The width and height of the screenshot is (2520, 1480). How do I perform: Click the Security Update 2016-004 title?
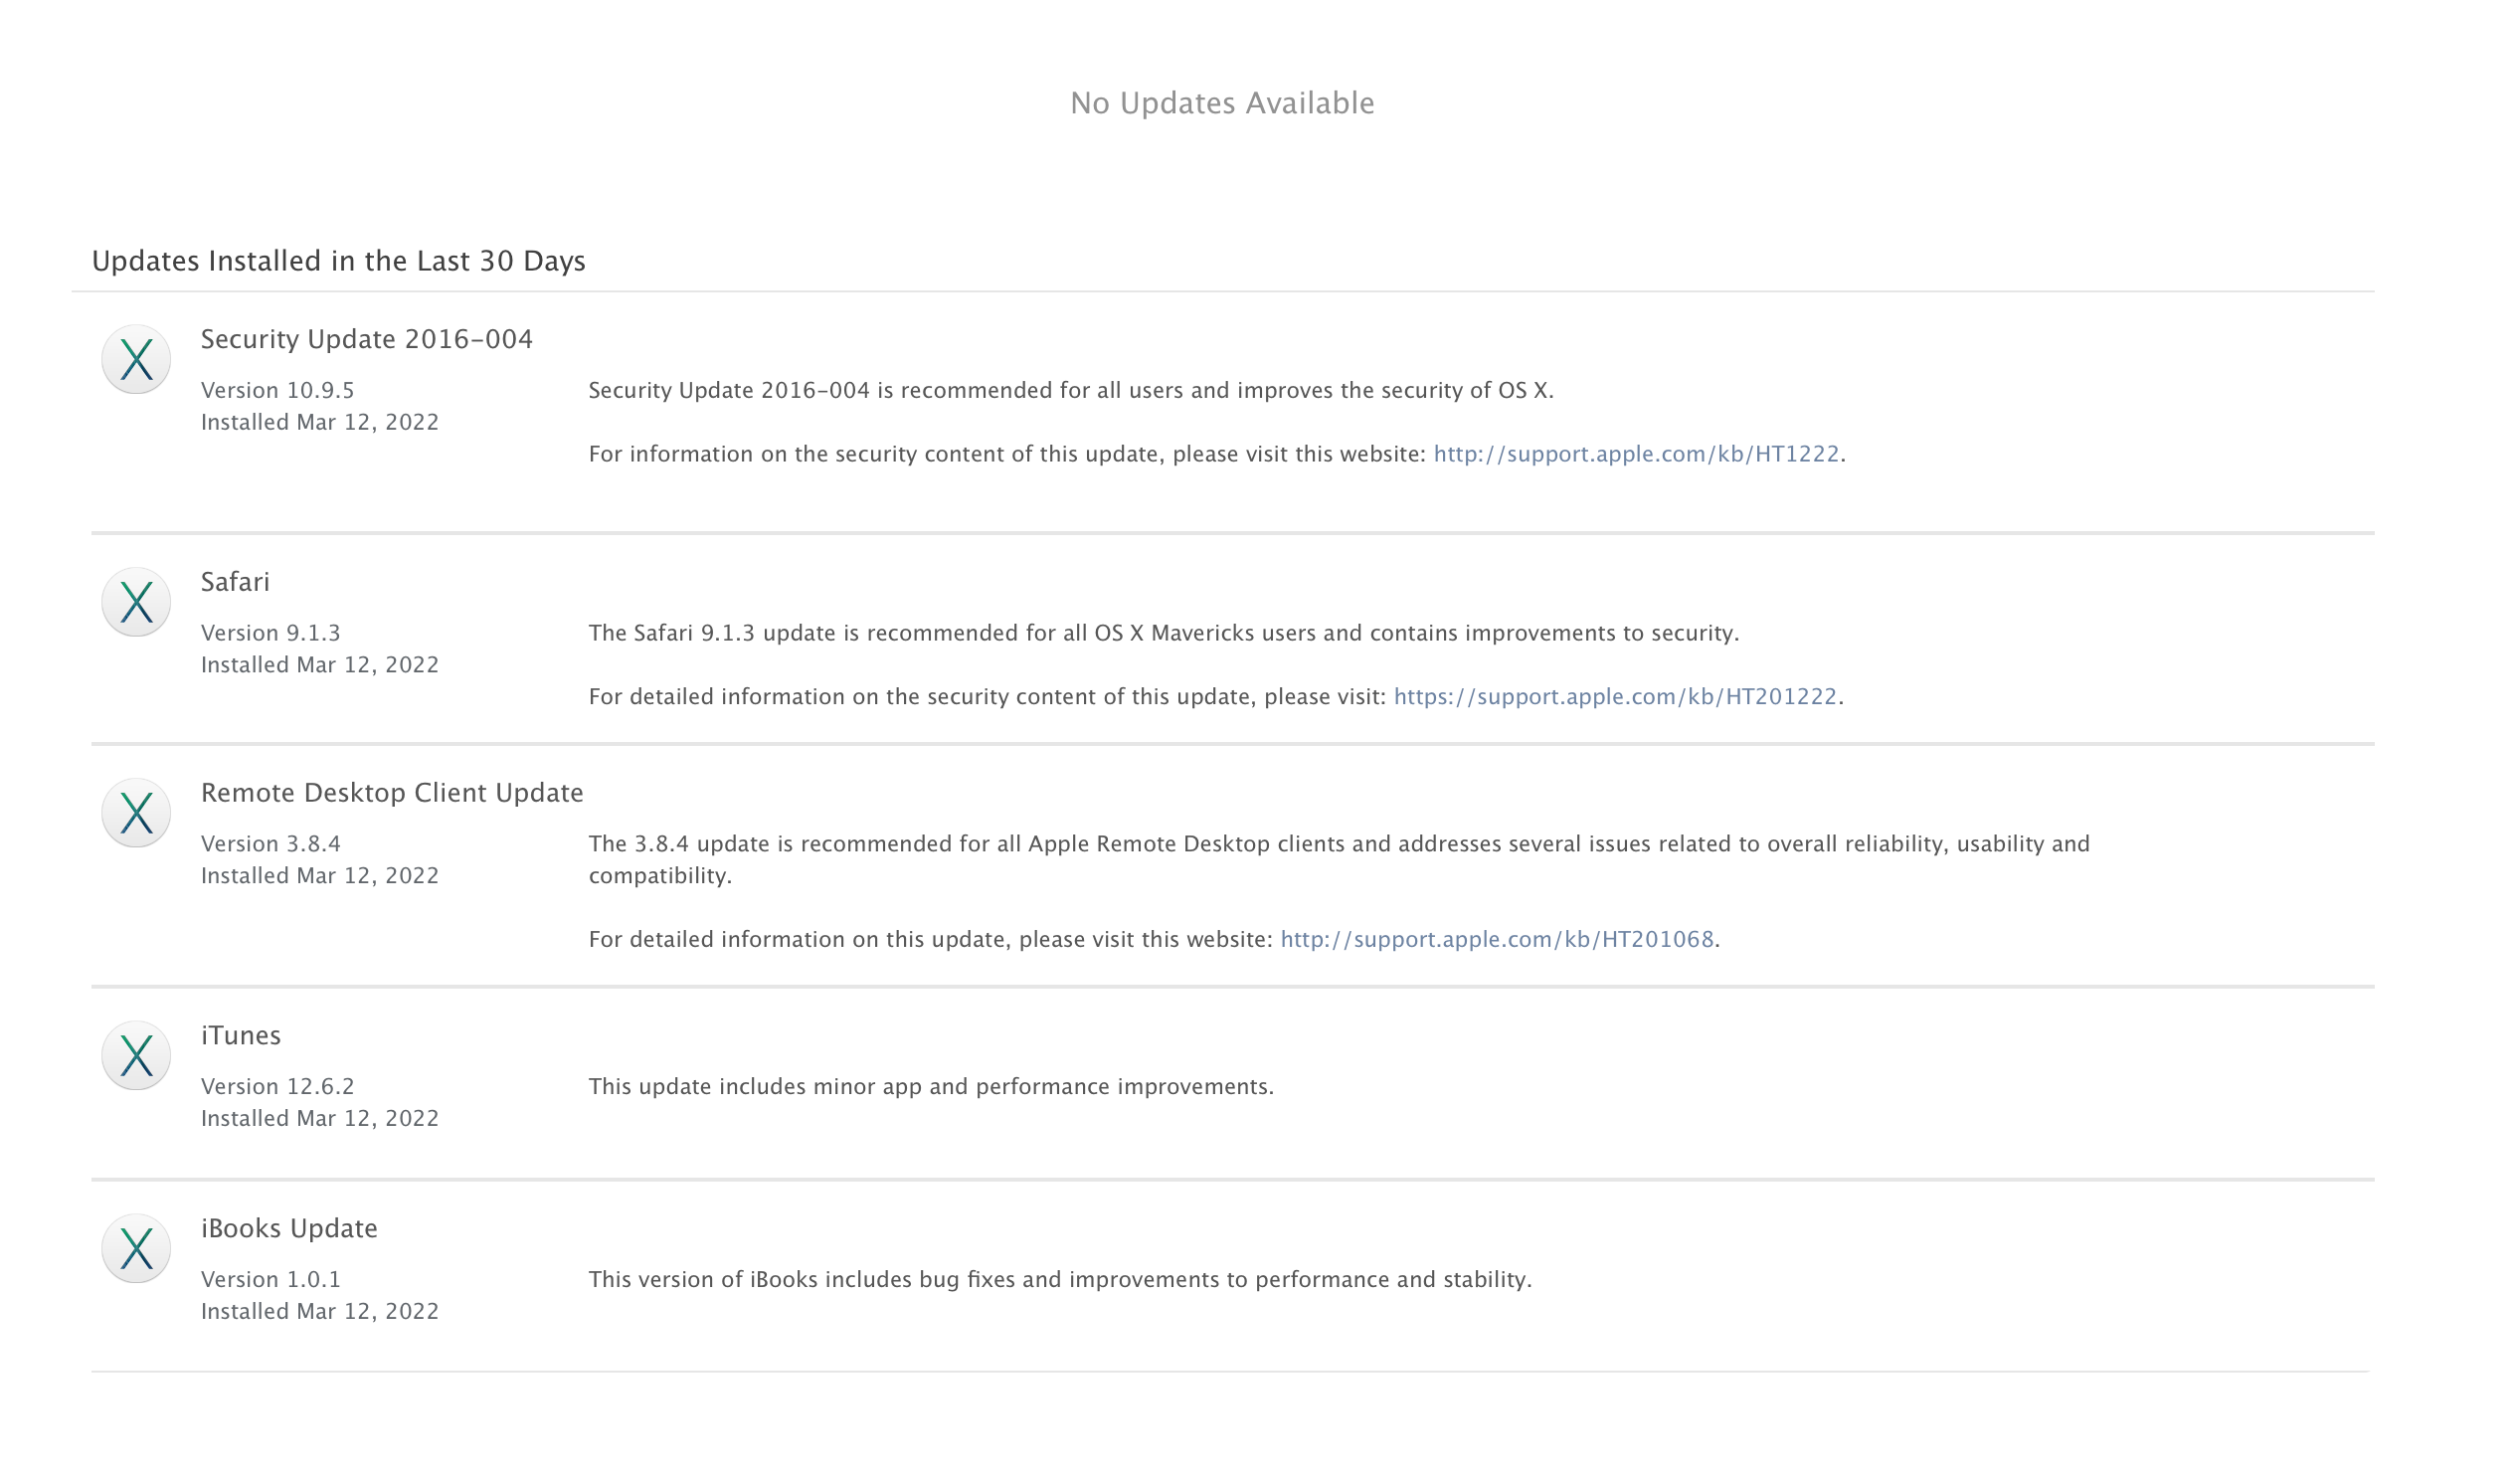(367, 340)
